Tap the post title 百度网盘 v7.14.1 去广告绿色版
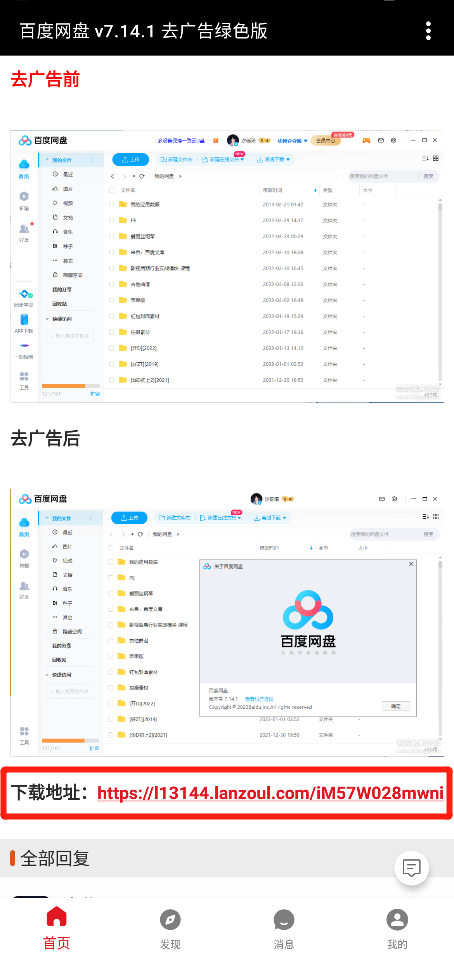The height and width of the screenshot is (960, 454). [x=144, y=31]
